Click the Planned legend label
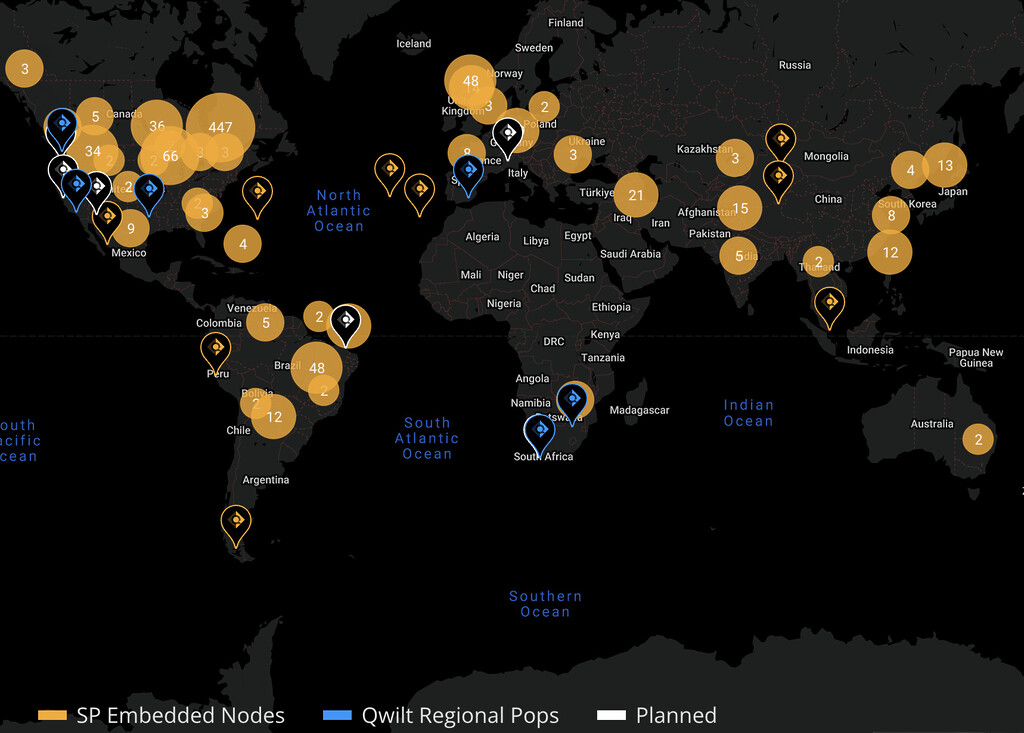 [x=677, y=715]
